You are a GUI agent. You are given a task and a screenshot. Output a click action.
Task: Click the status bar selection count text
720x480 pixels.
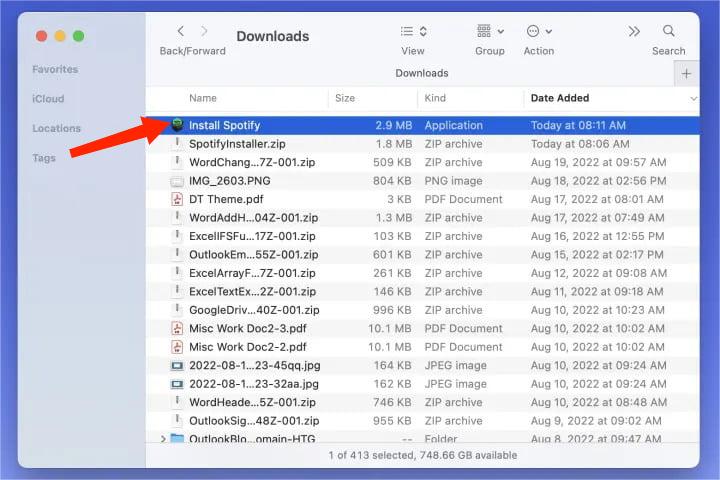click(422, 455)
